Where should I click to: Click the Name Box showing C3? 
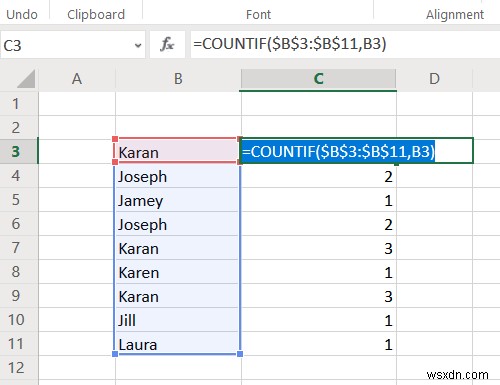[73, 45]
